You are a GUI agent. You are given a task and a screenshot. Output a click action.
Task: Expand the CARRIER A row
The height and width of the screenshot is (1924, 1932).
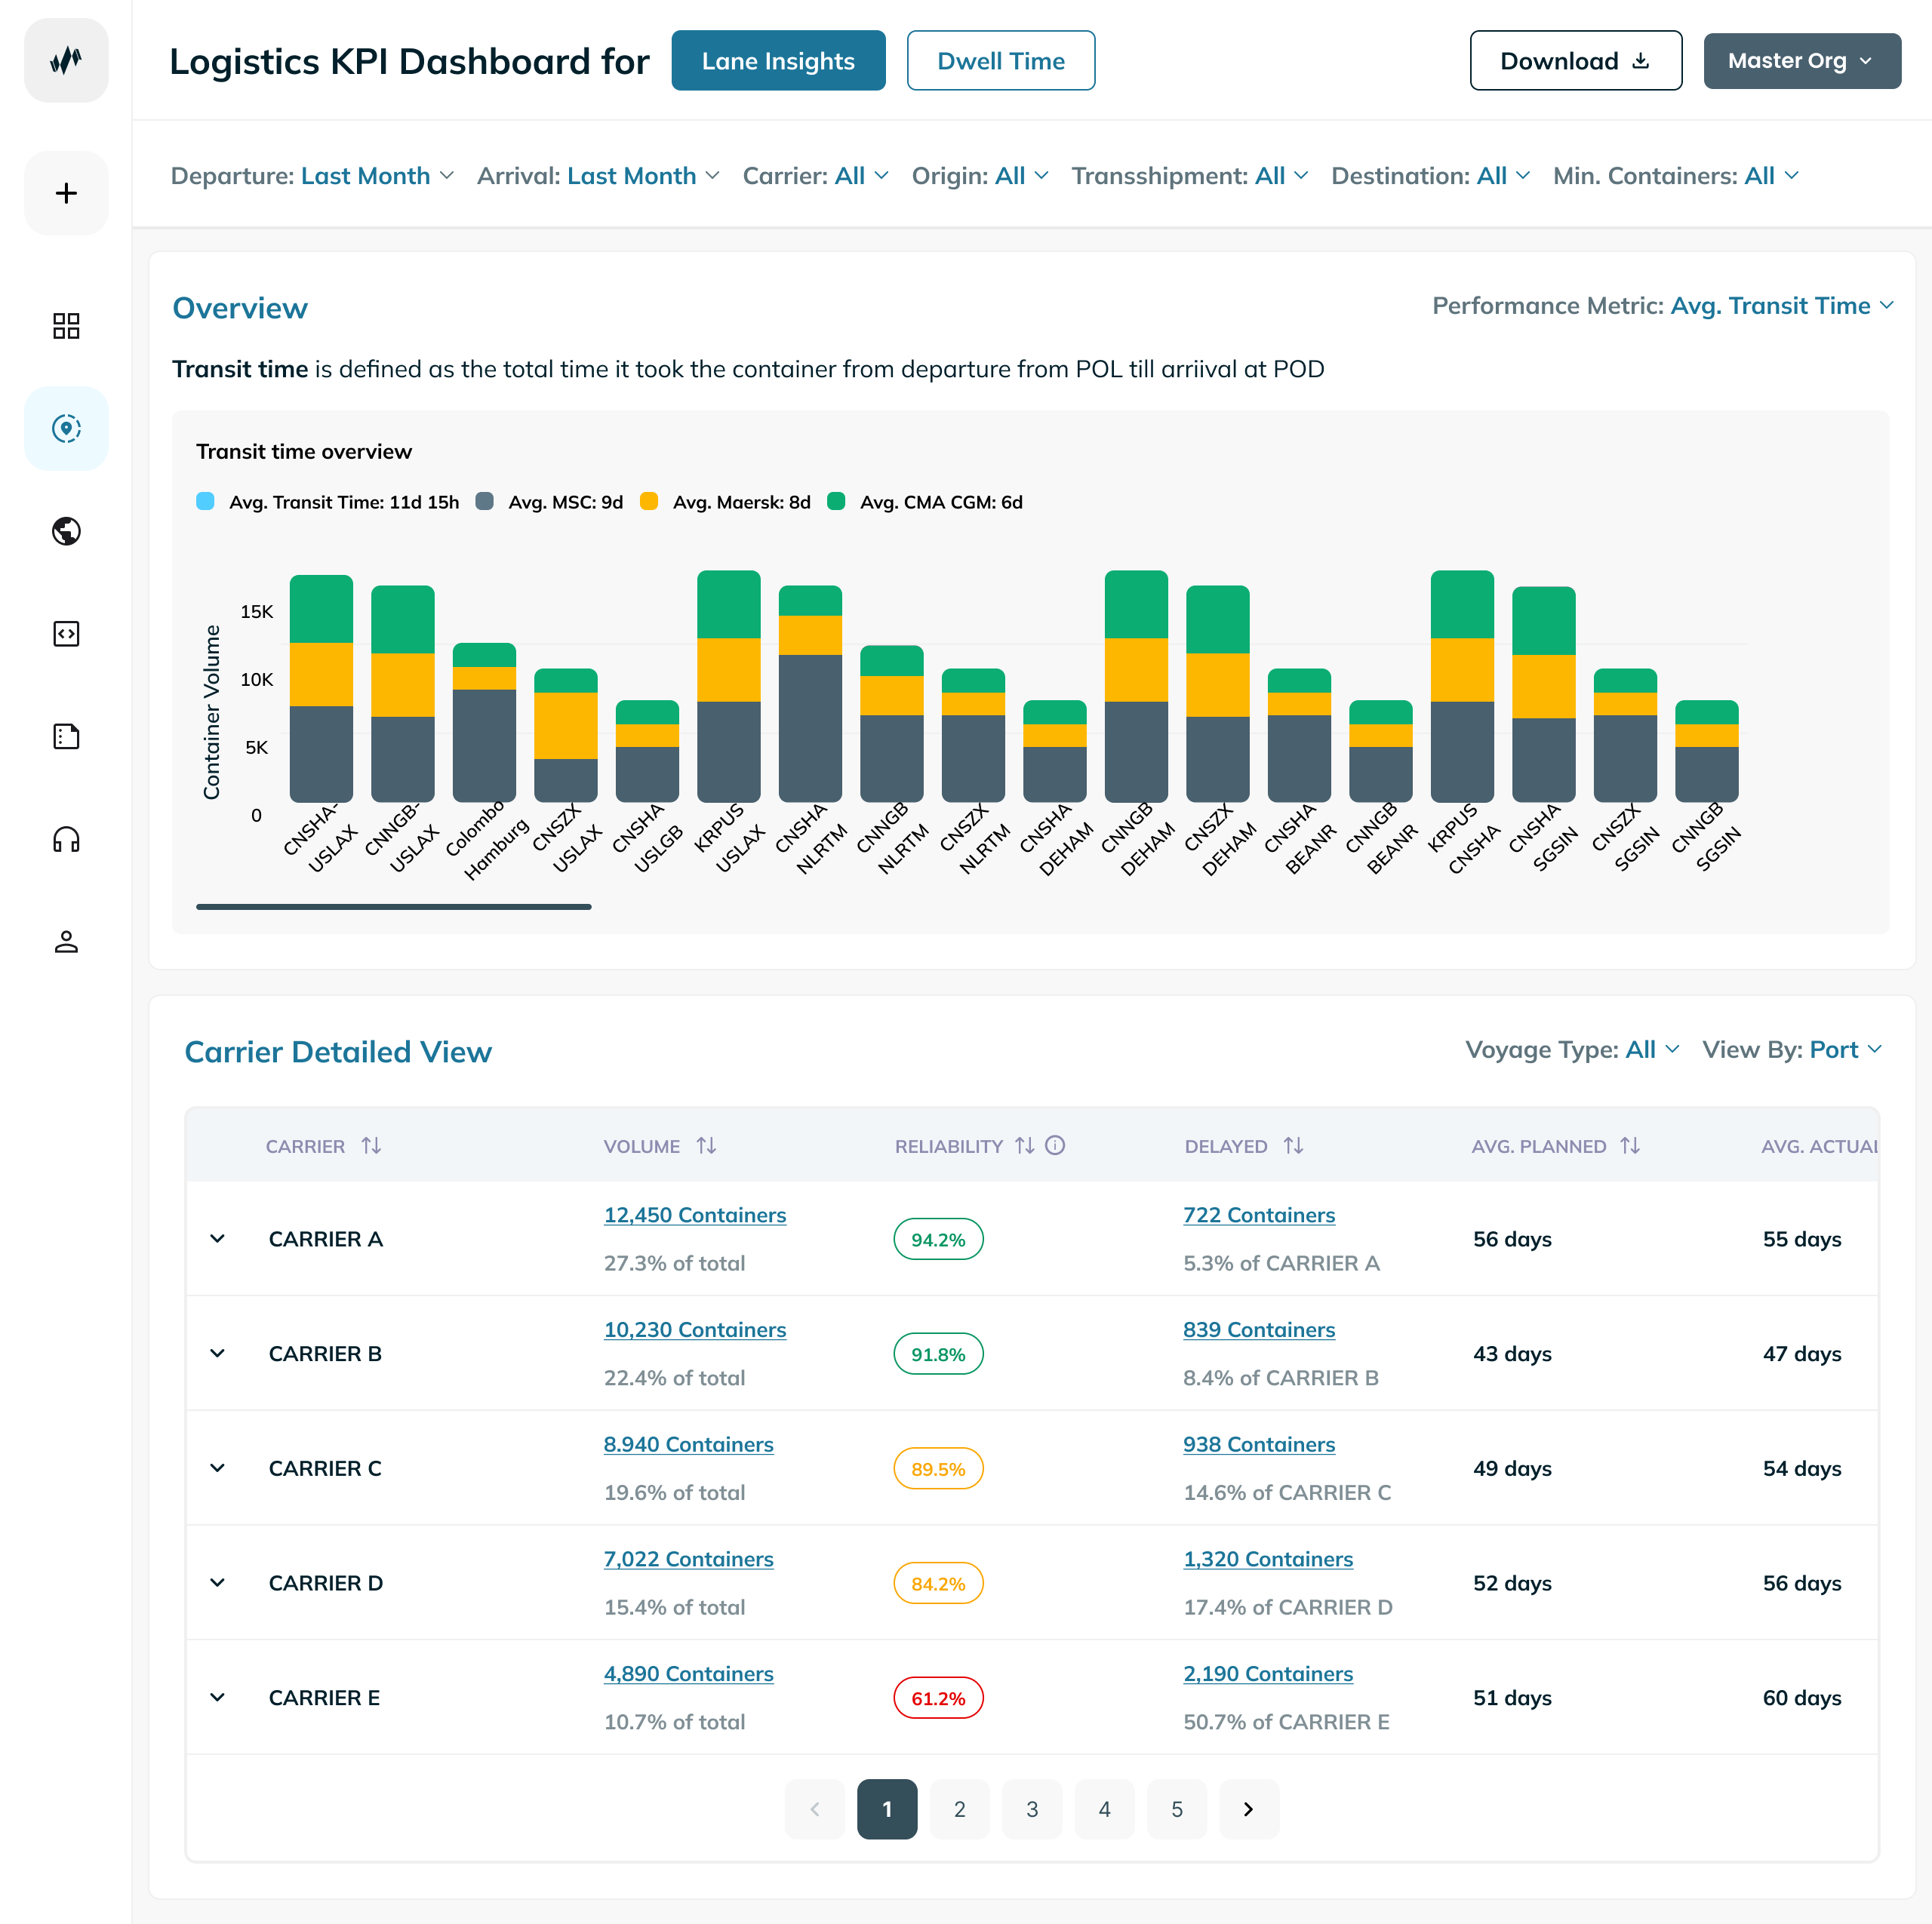(217, 1239)
